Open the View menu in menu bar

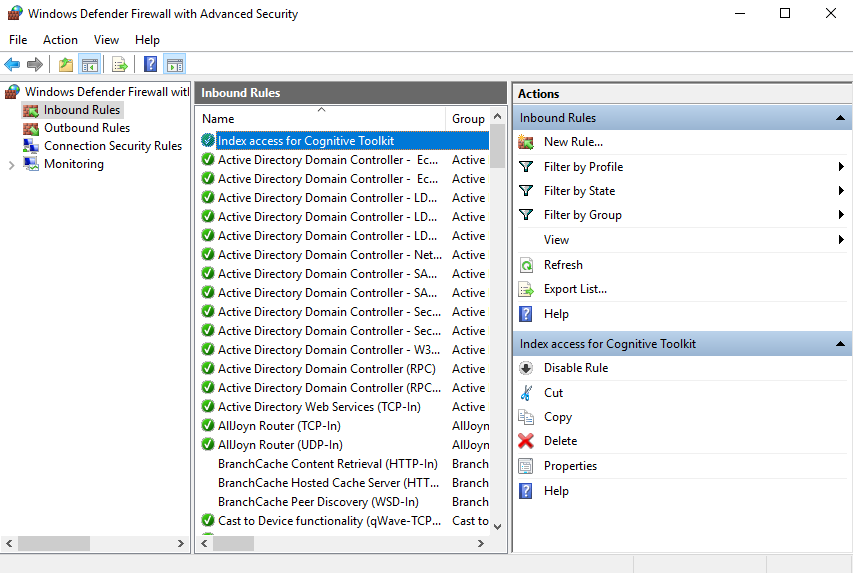106,40
